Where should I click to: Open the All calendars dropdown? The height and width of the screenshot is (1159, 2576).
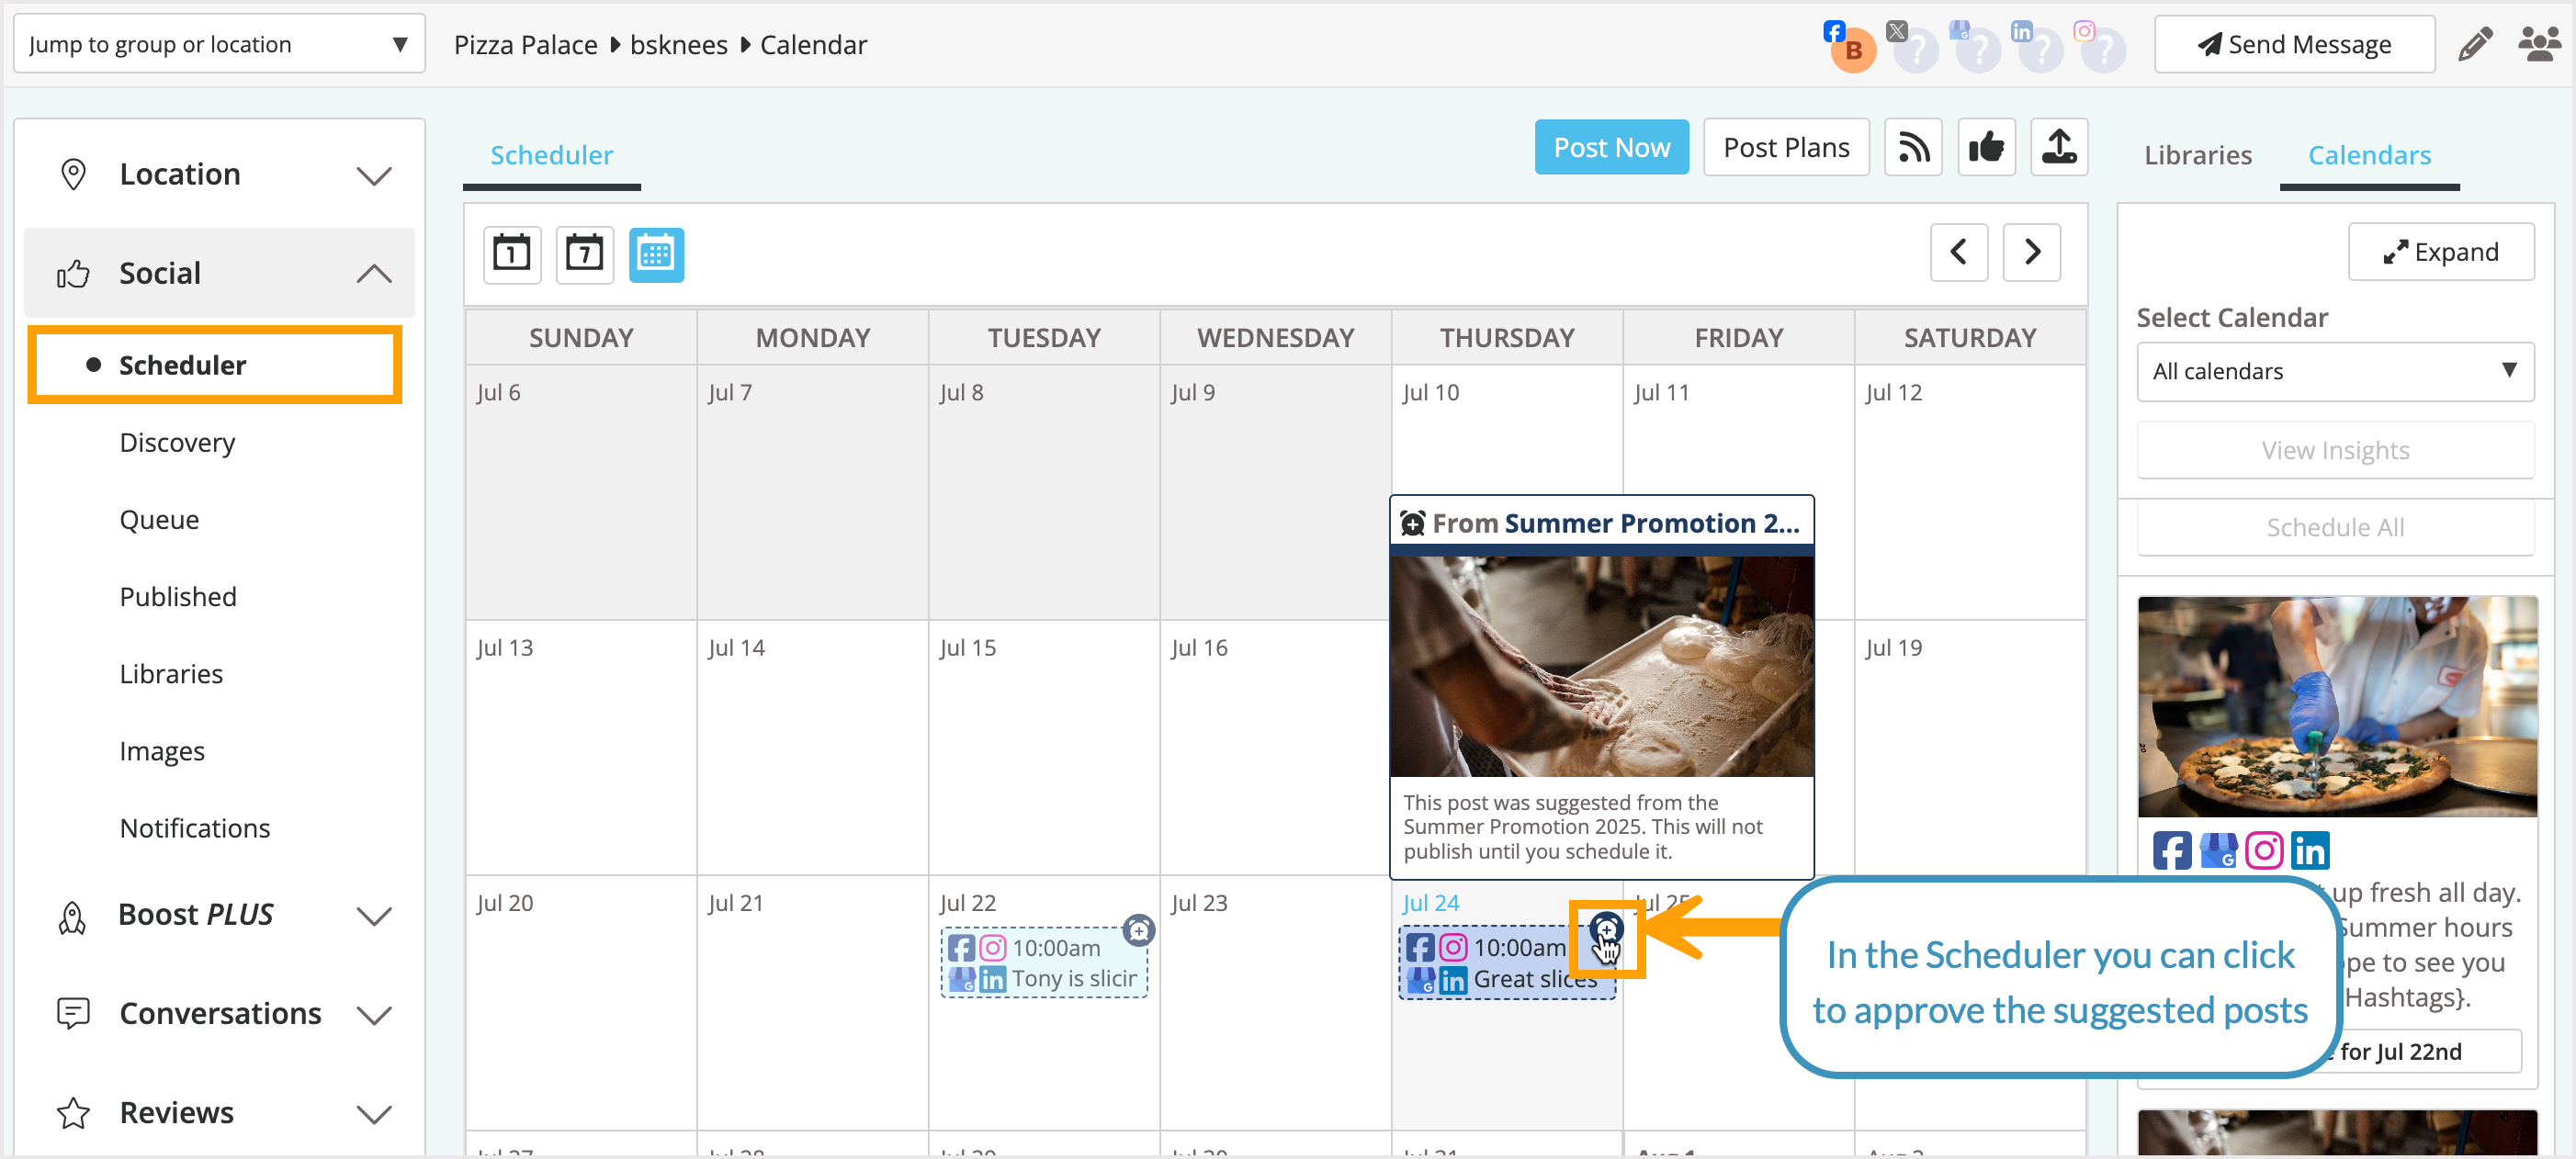(x=2334, y=371)
